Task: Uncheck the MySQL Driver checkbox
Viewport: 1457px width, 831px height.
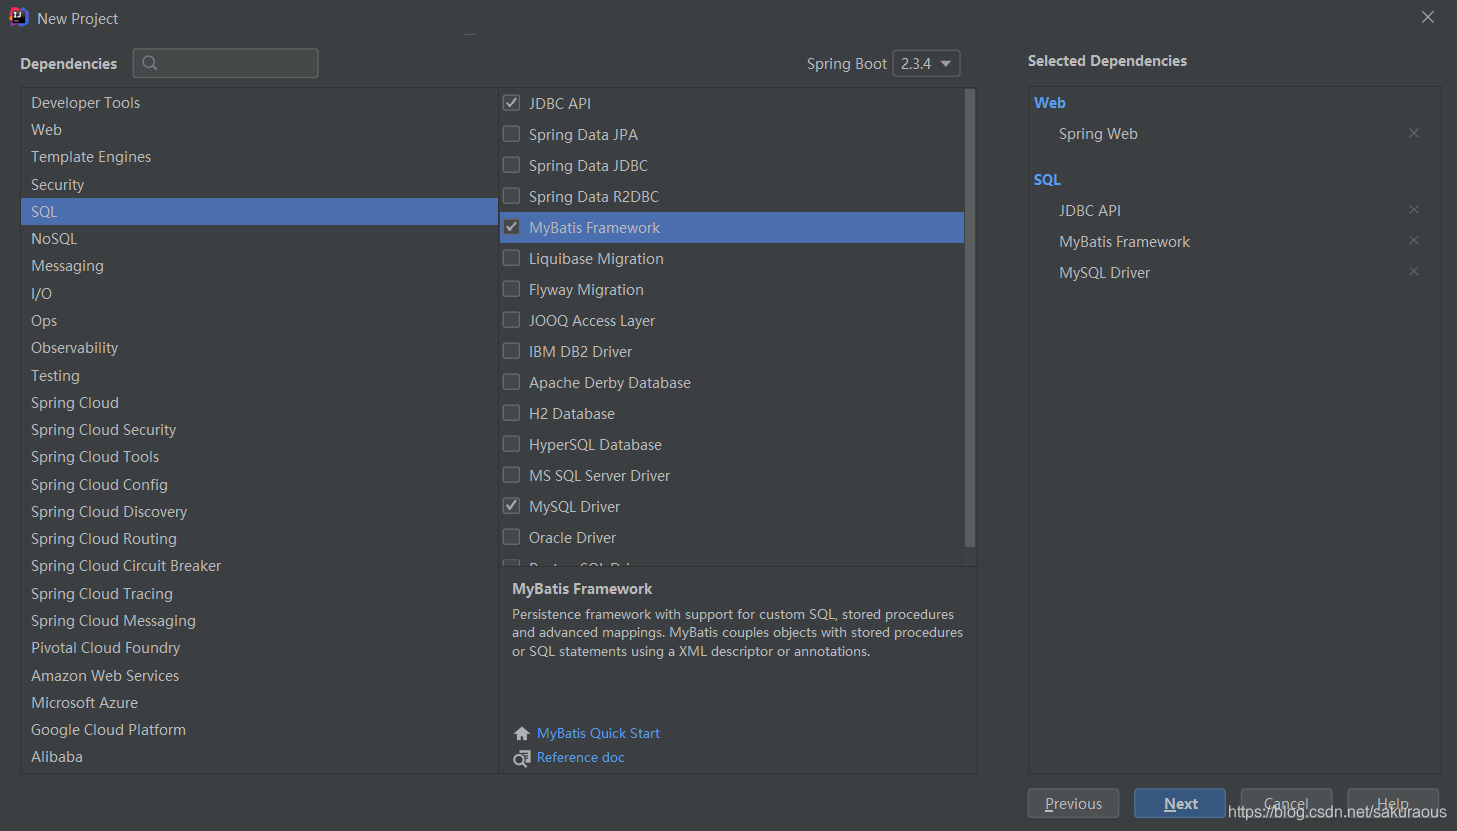Action: (511, 506)
